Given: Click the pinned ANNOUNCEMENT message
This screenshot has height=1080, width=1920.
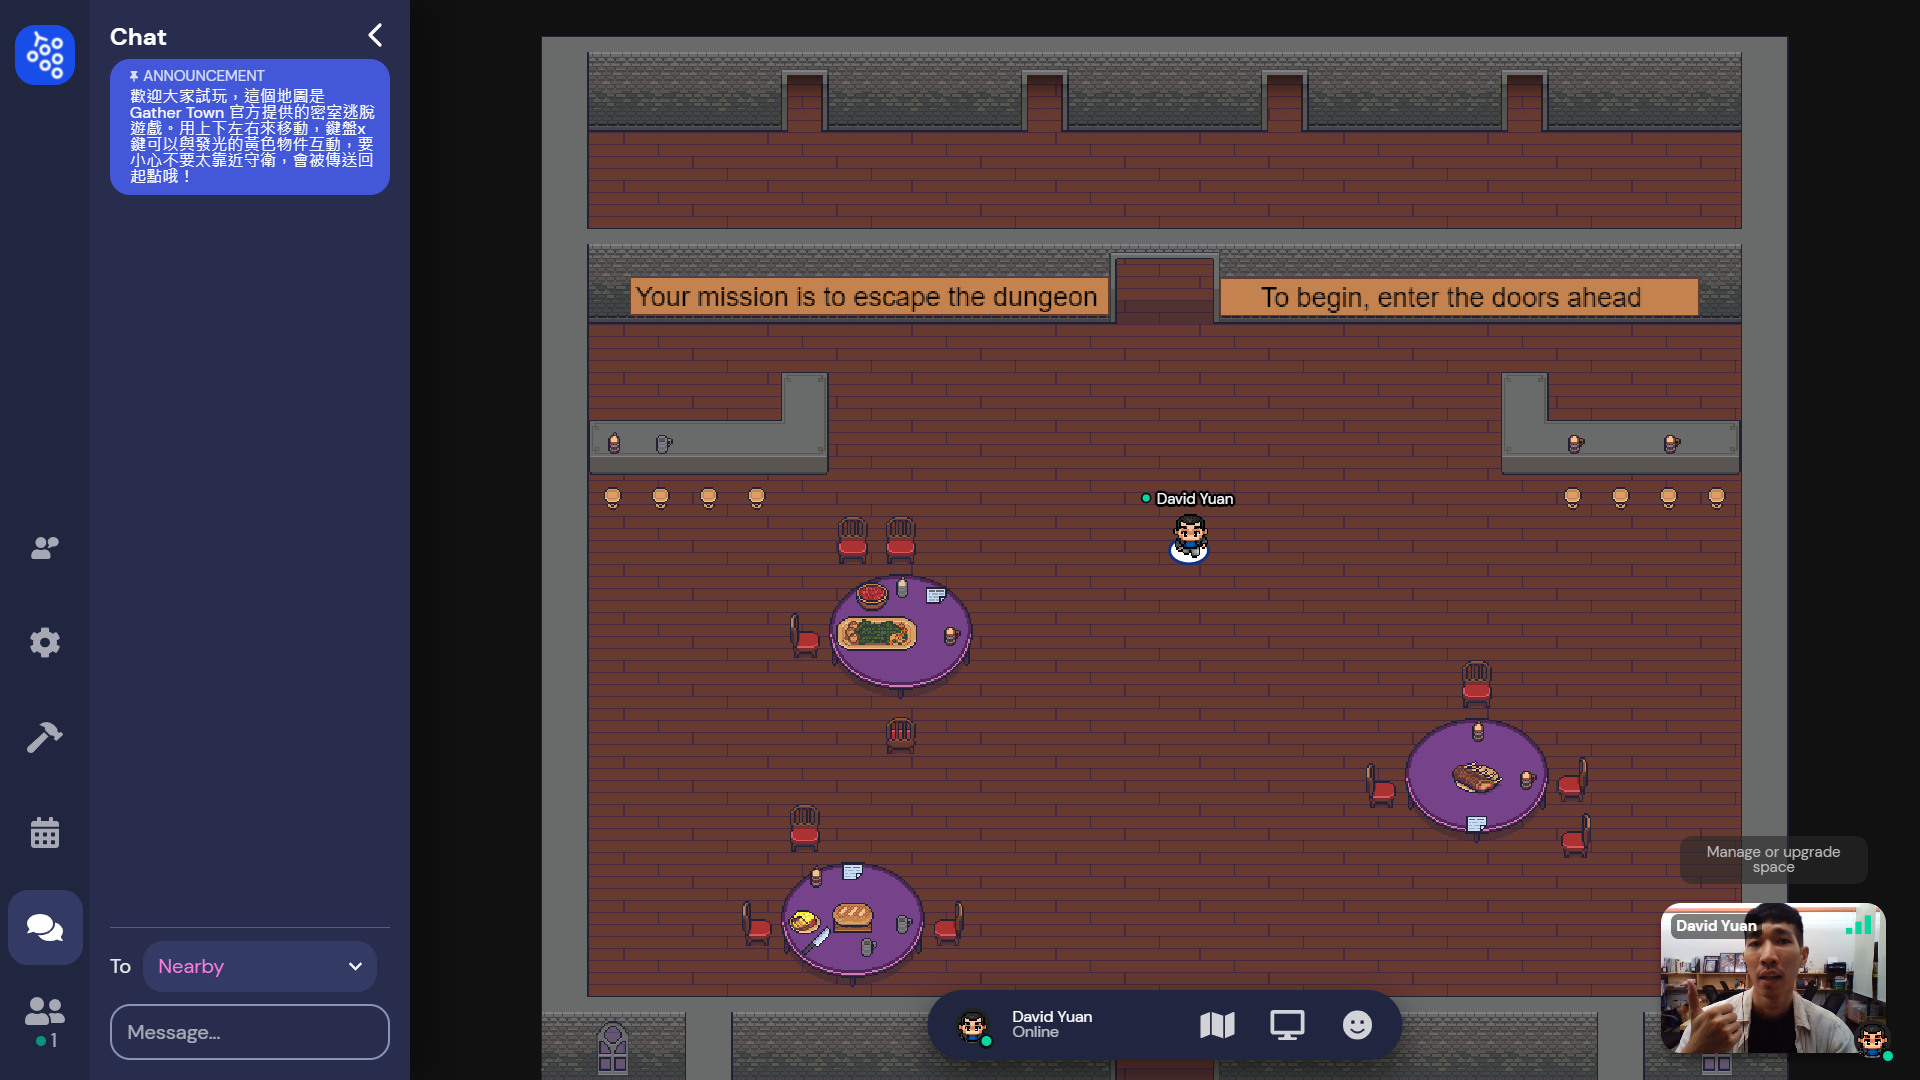Looking at the screenshot, I should pos(250,127).
